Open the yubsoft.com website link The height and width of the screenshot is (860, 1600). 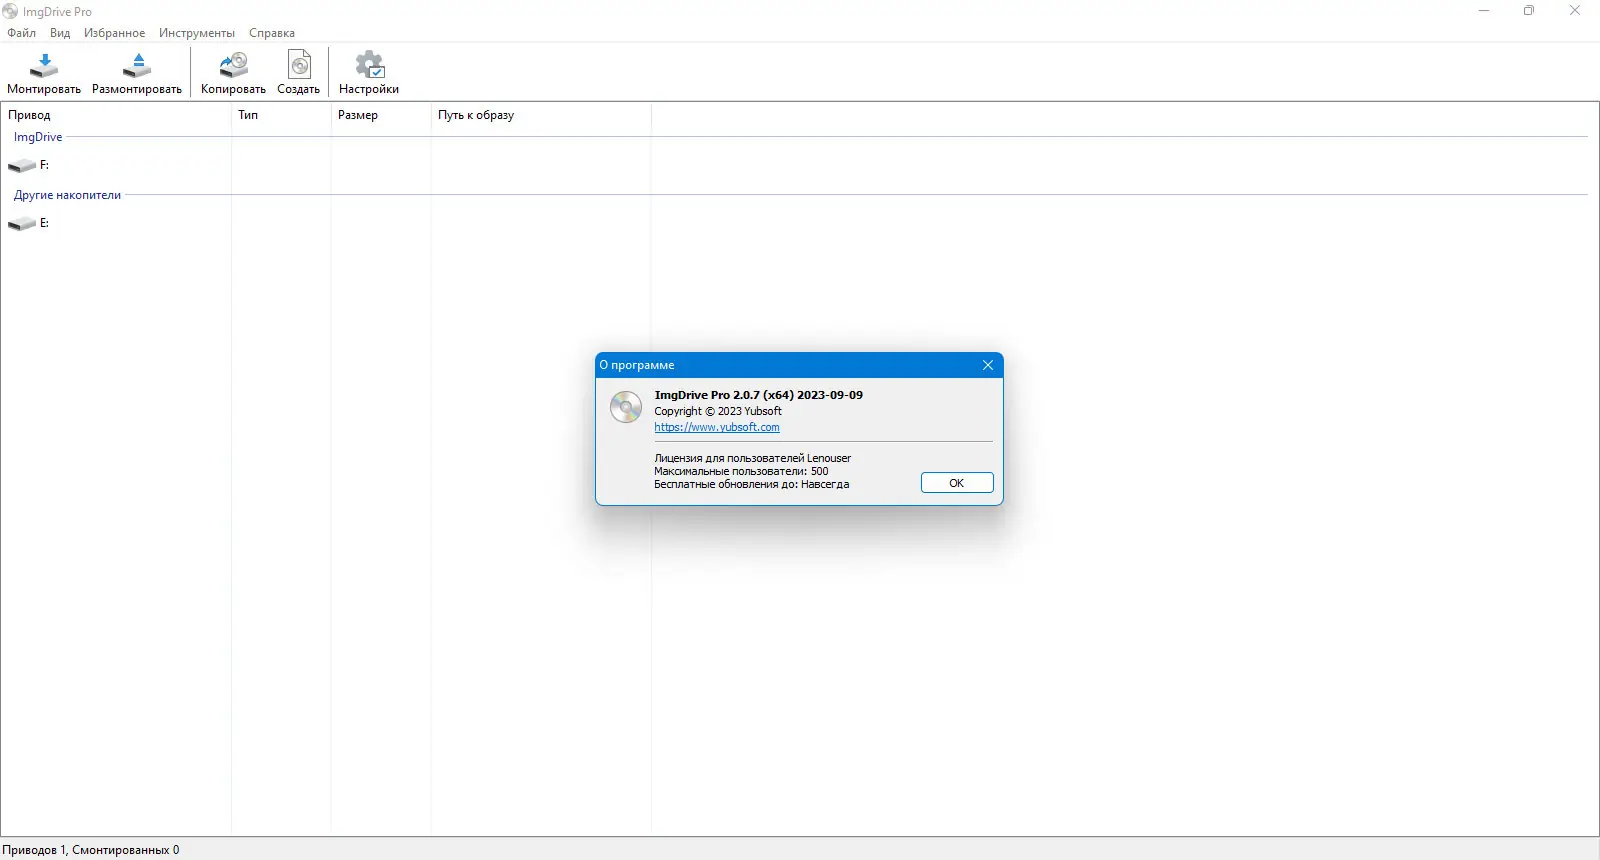(717, 427)
